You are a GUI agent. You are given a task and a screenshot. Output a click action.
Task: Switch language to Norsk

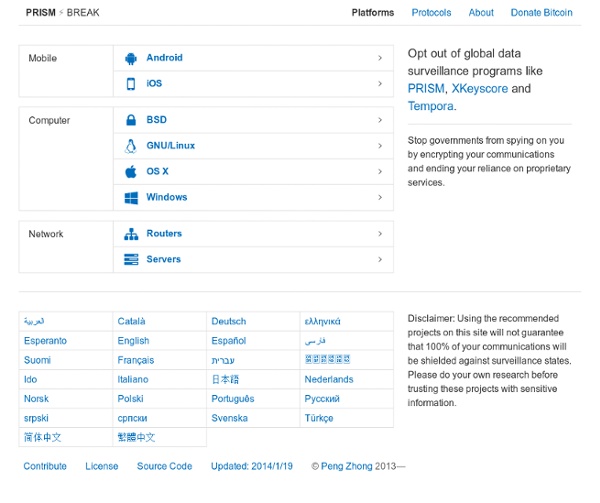tap(36, 399)
